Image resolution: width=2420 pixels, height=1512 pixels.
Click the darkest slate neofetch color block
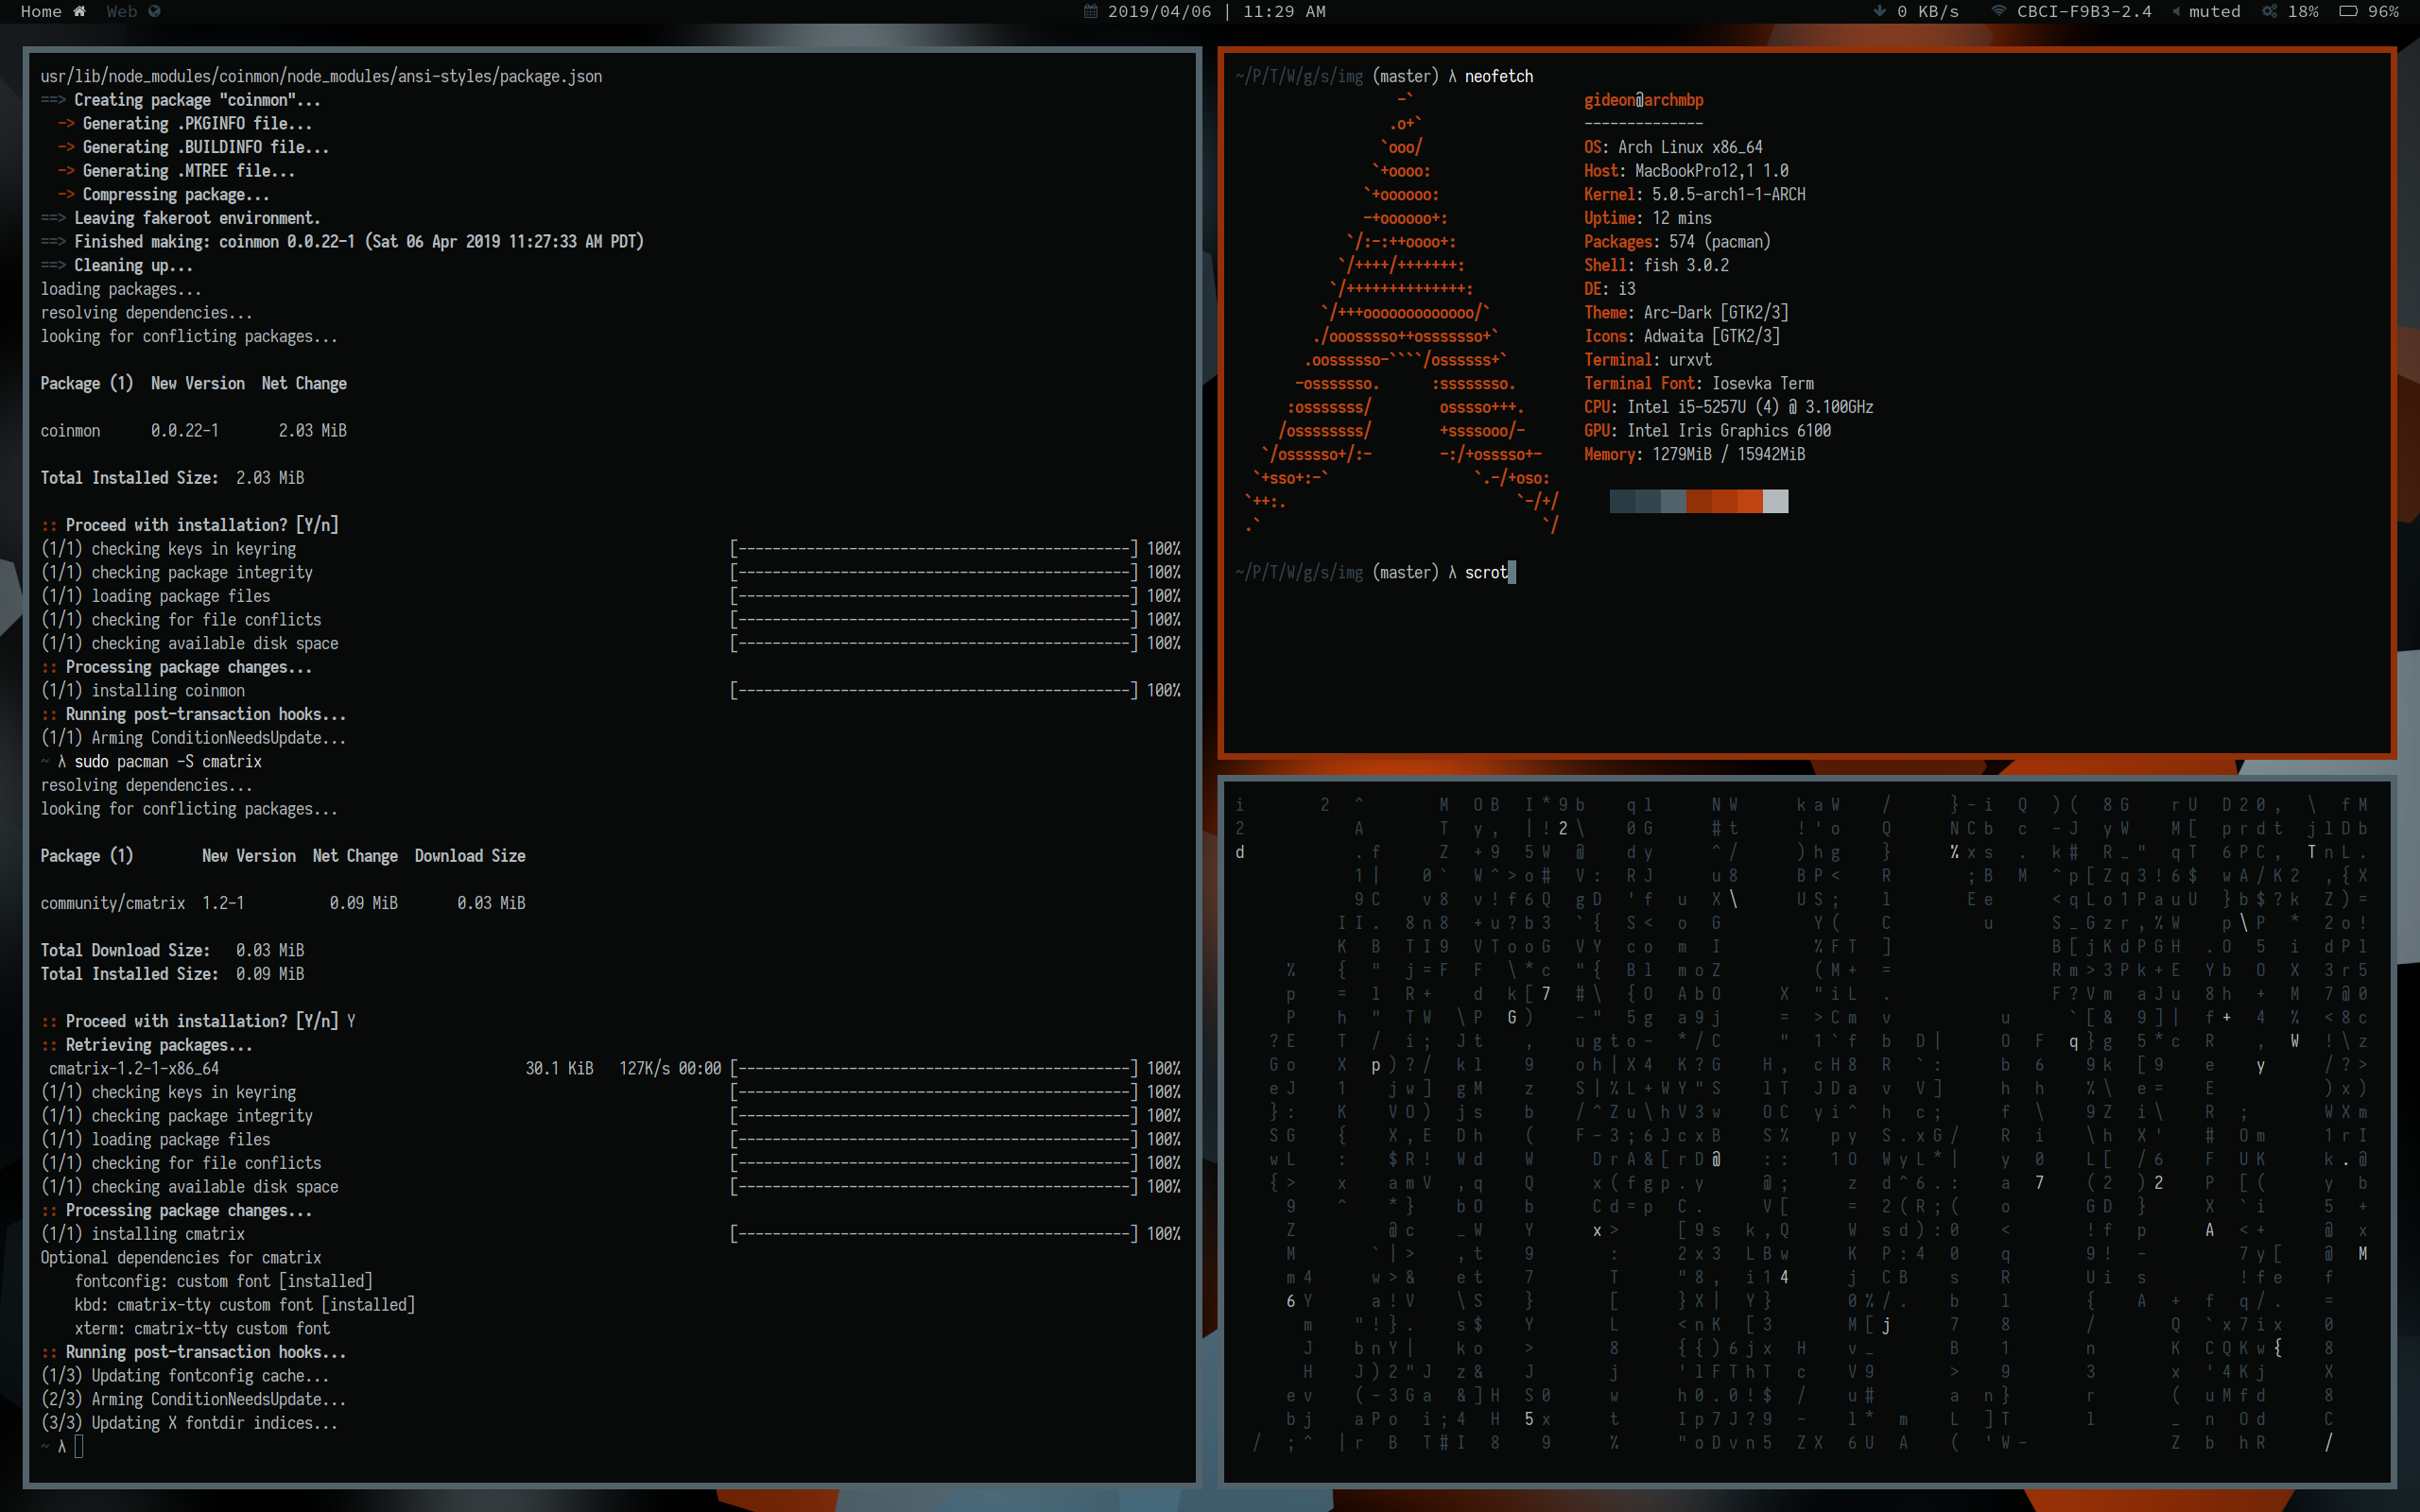[x=1622, y=501]
